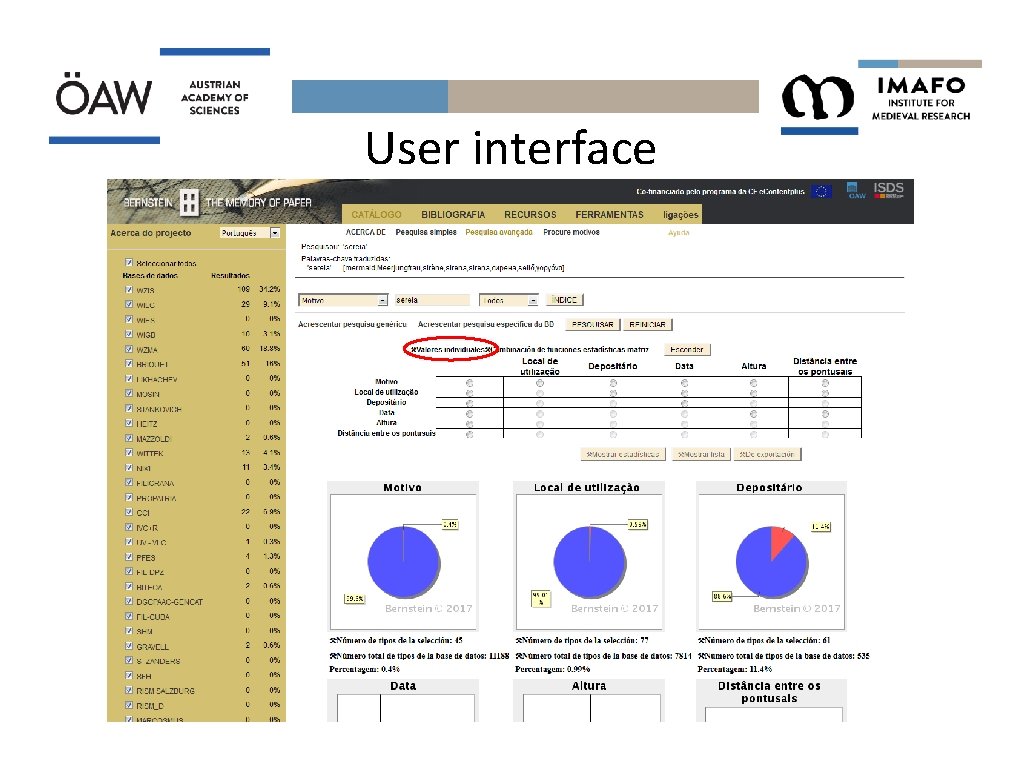Select radio in Data row, Altura column
Viewport: 1024px width, 768px height.
click(754, 414)
